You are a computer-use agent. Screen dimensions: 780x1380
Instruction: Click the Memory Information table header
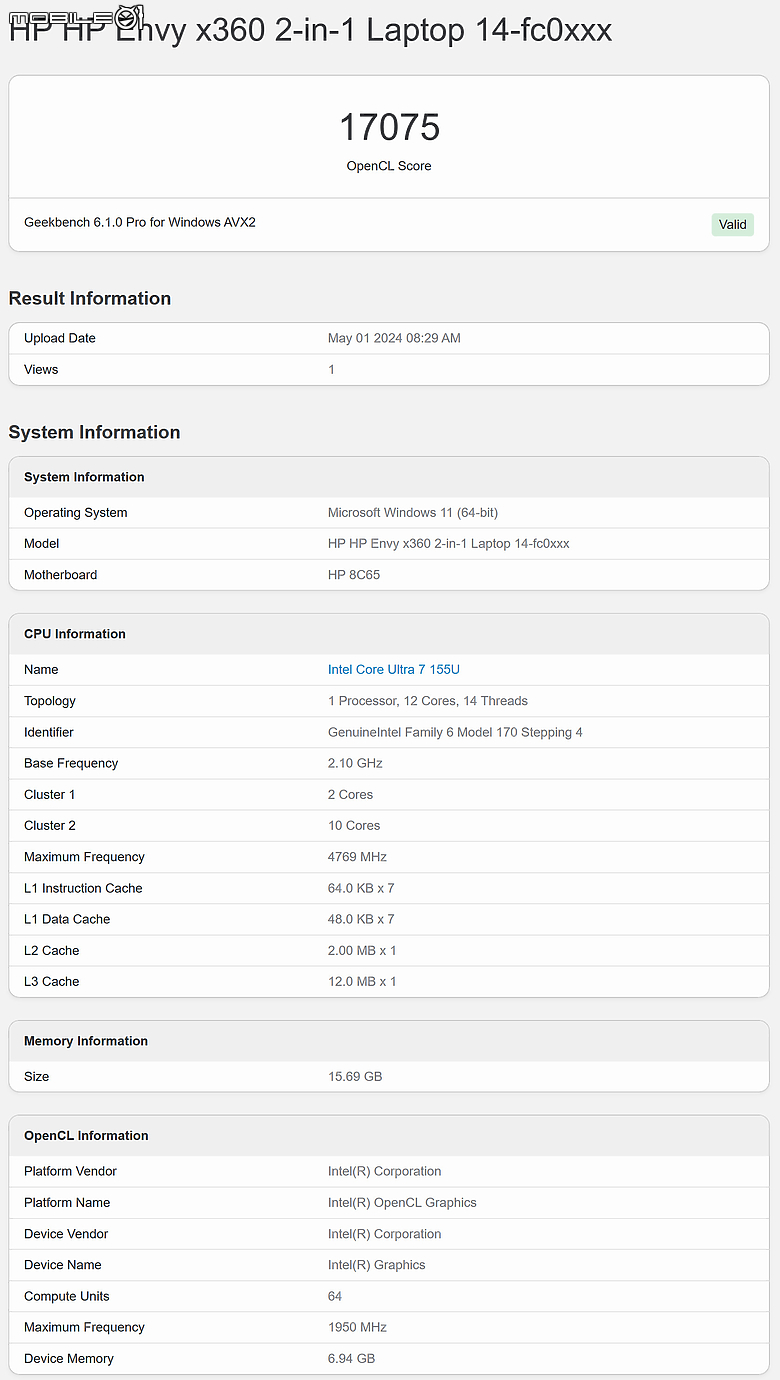[x=86, y=1041]
